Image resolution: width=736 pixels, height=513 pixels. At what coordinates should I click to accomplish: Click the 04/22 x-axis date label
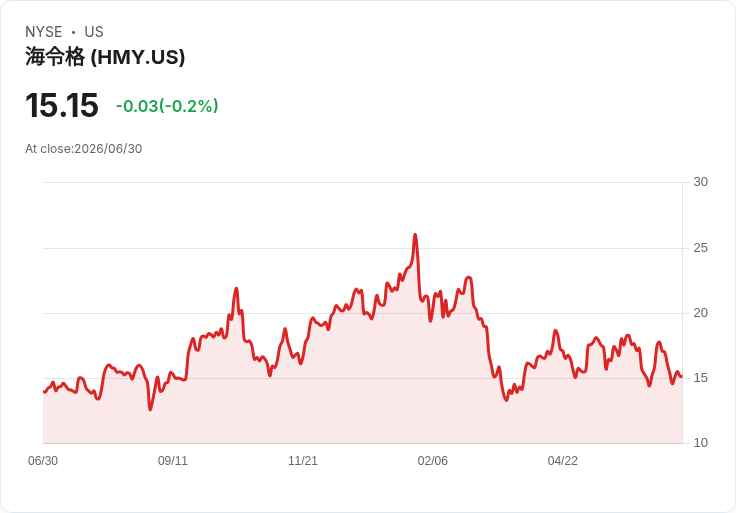pos(562,460)
